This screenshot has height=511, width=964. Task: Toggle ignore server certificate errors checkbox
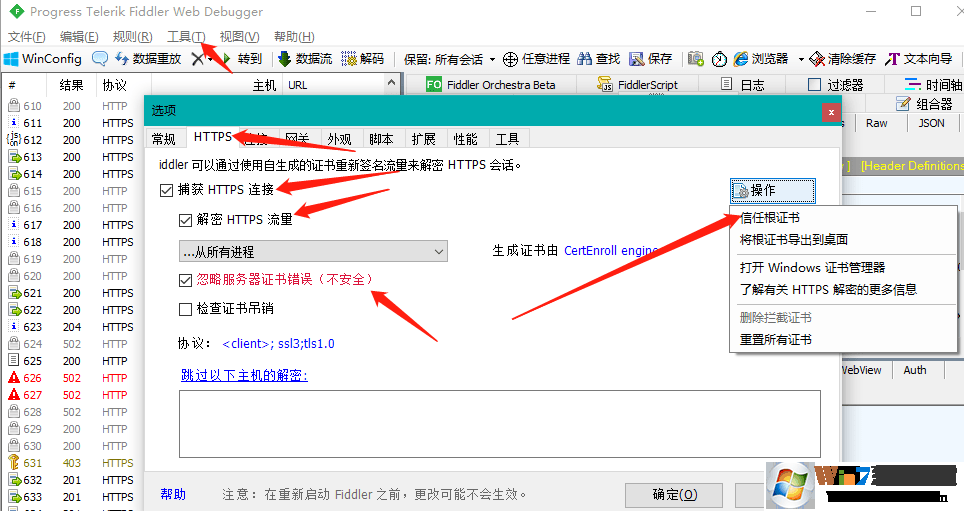[185, 280]
